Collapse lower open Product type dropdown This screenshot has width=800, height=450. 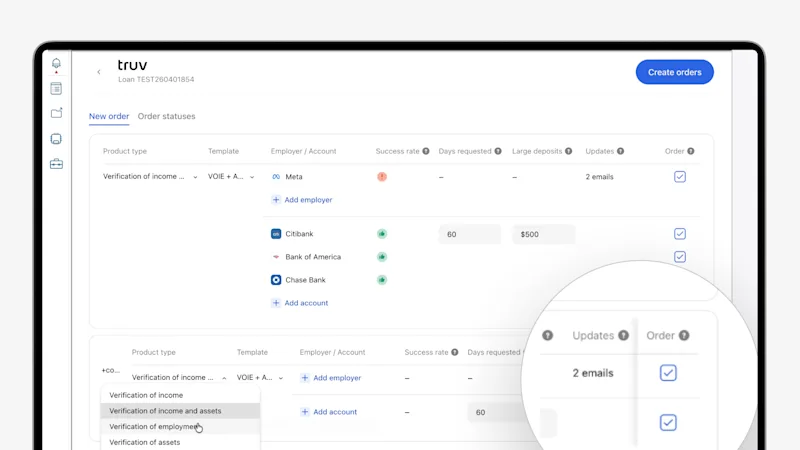(x=179, y=378)
